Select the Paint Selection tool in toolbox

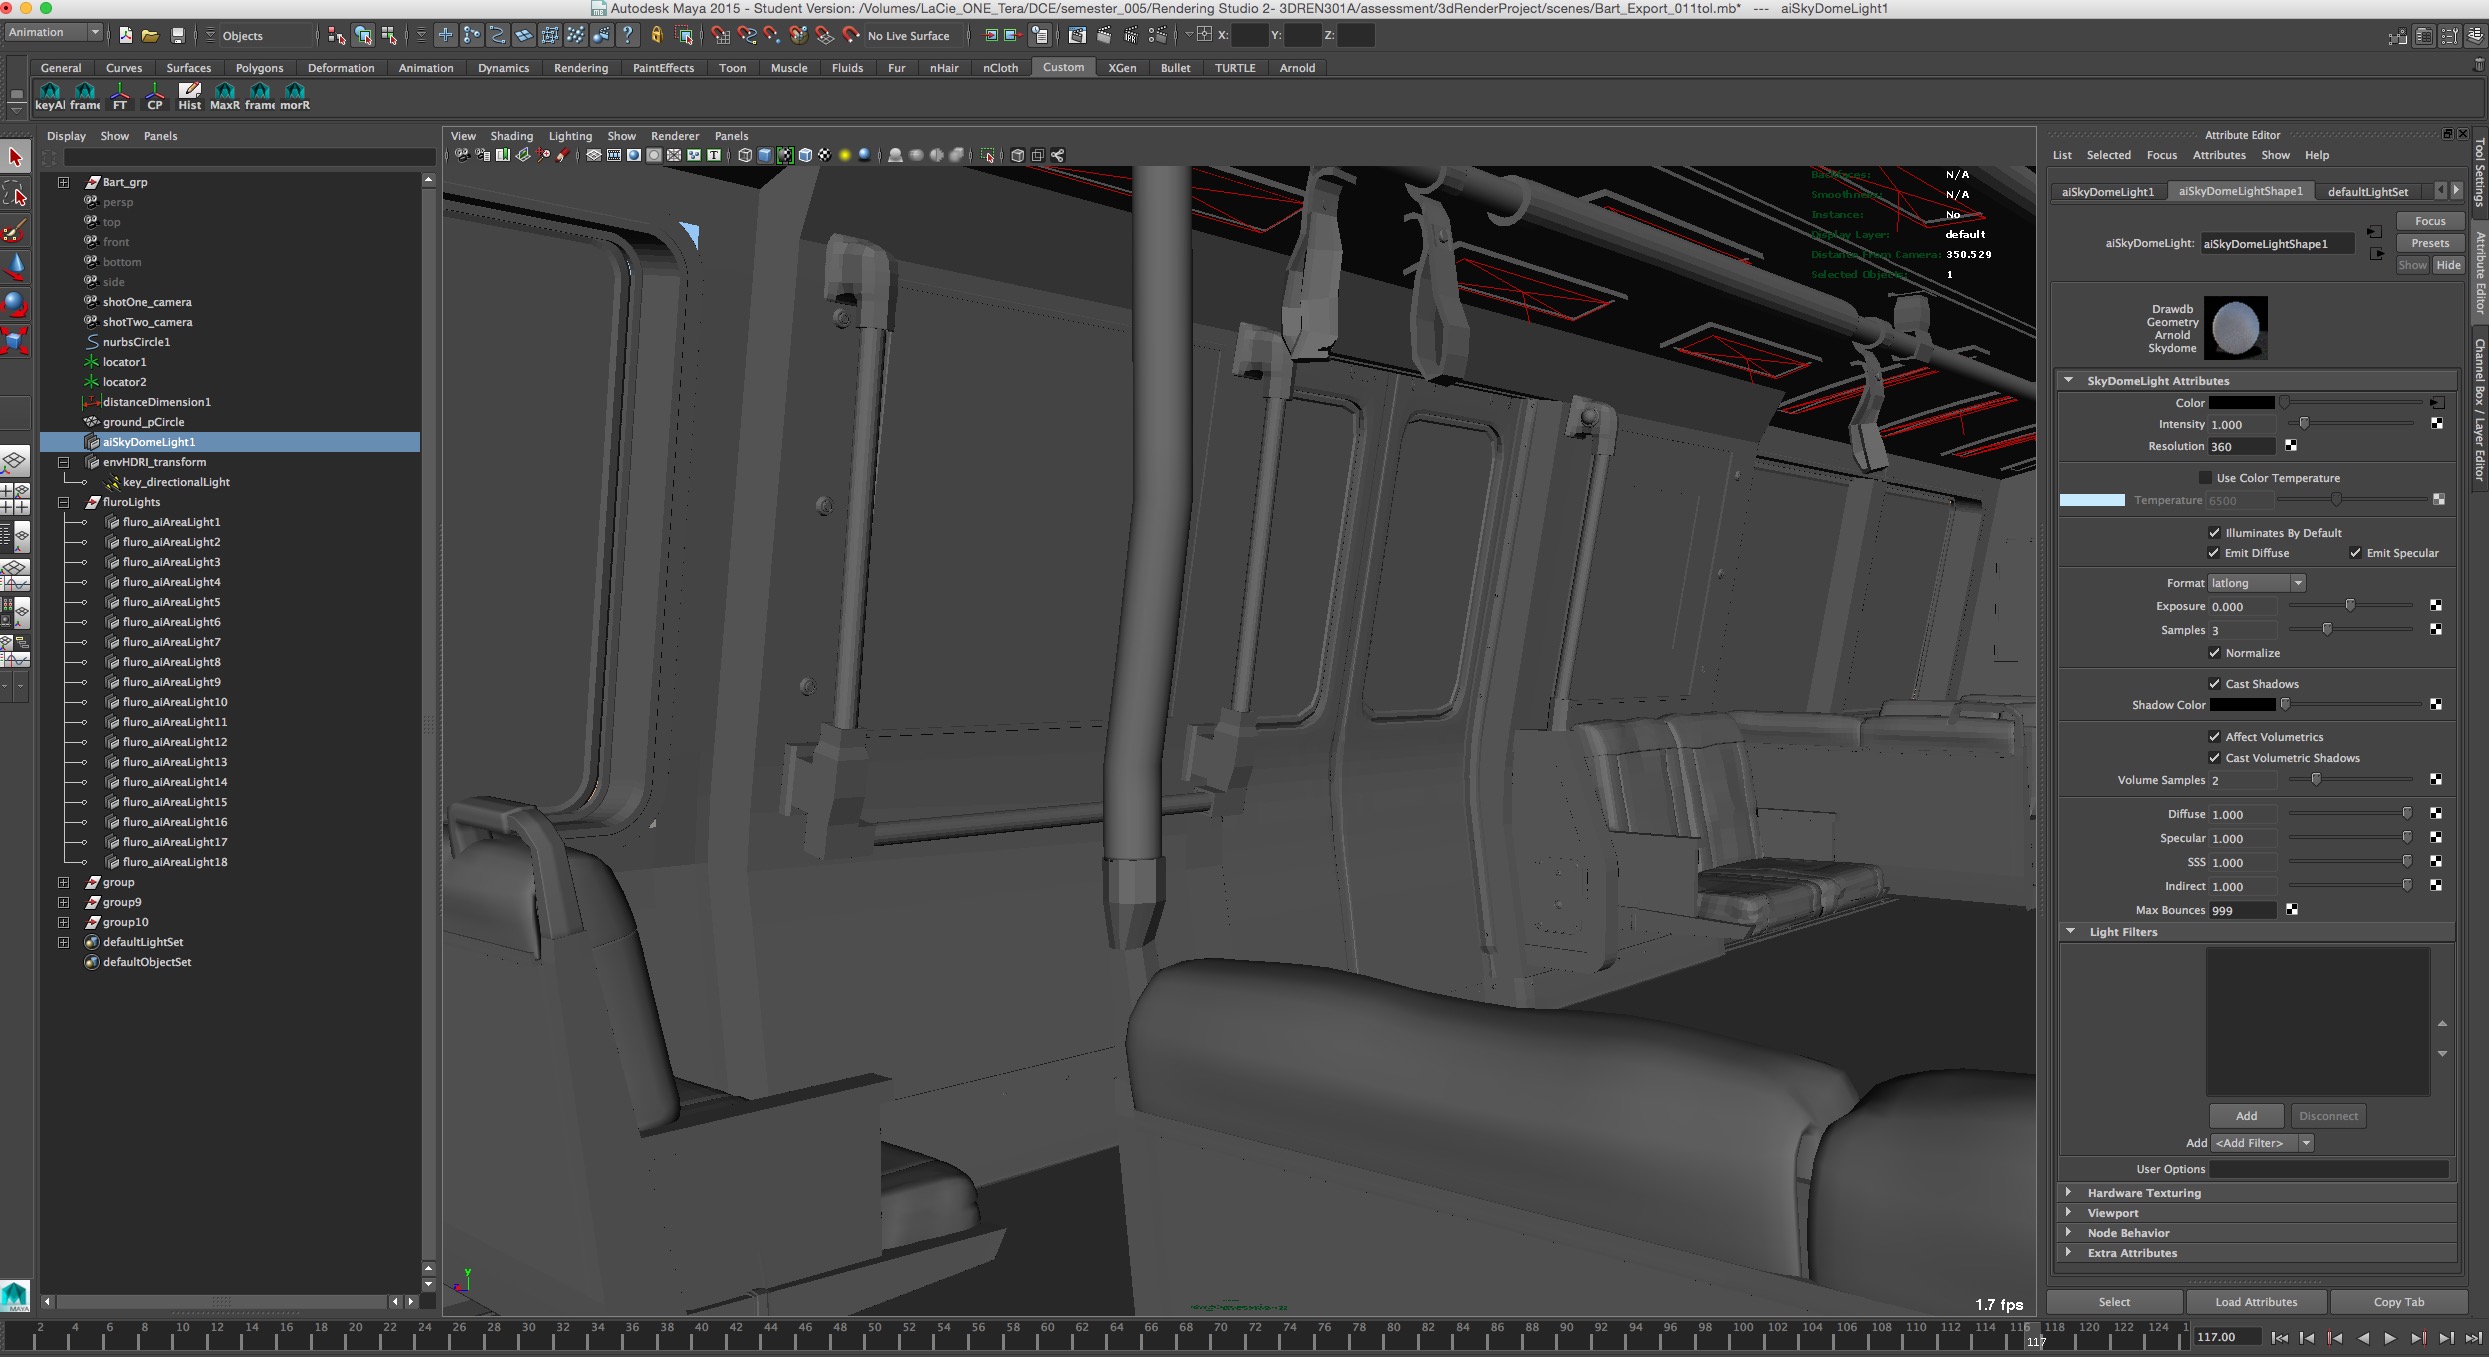pyautogui.click(x=15, y=231)
